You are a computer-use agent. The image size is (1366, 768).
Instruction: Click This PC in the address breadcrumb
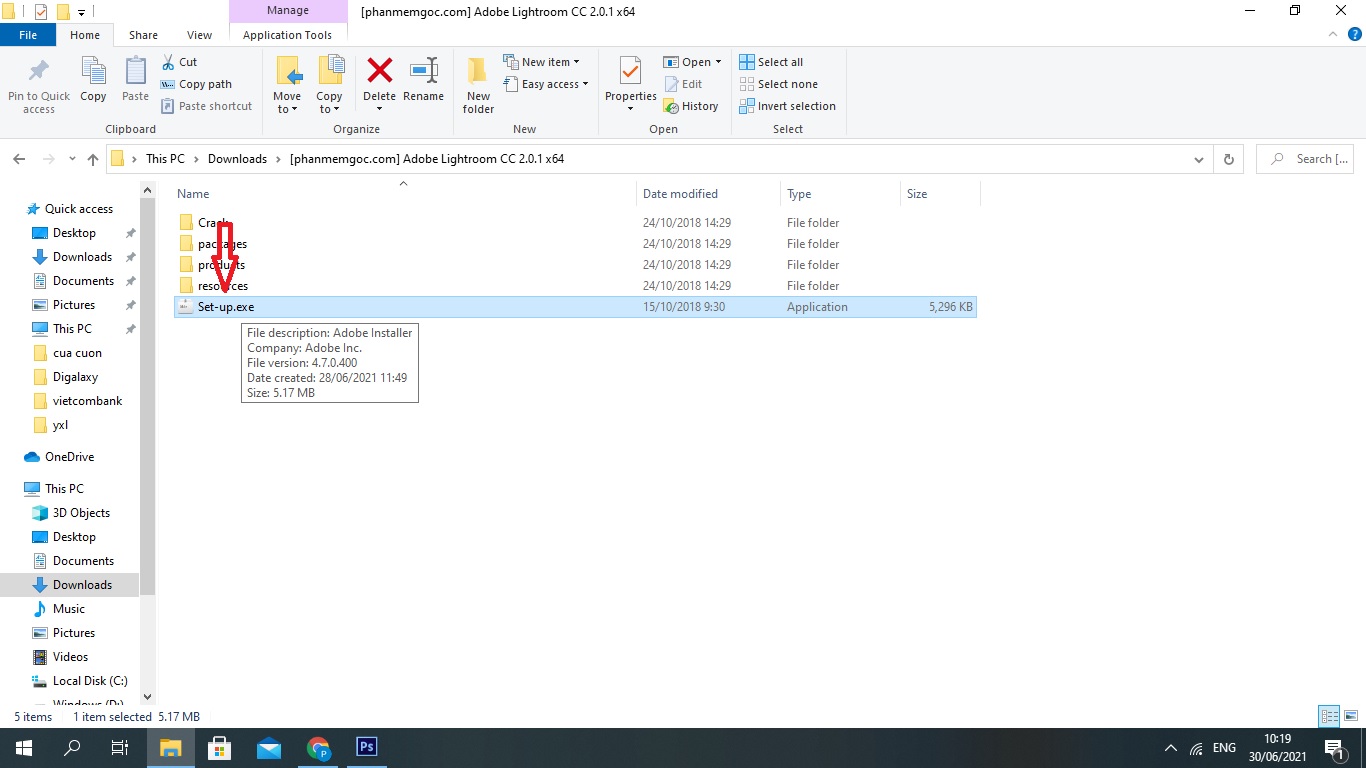coord(165,159)
